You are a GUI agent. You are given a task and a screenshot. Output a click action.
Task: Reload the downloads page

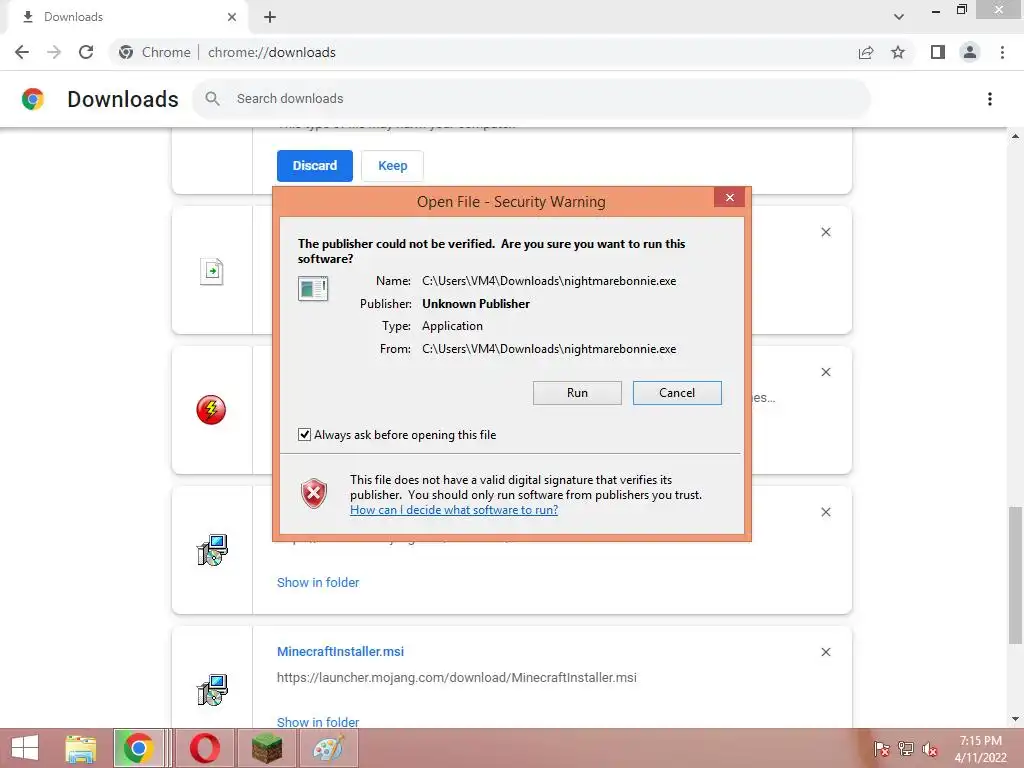(x=86, y=52)
